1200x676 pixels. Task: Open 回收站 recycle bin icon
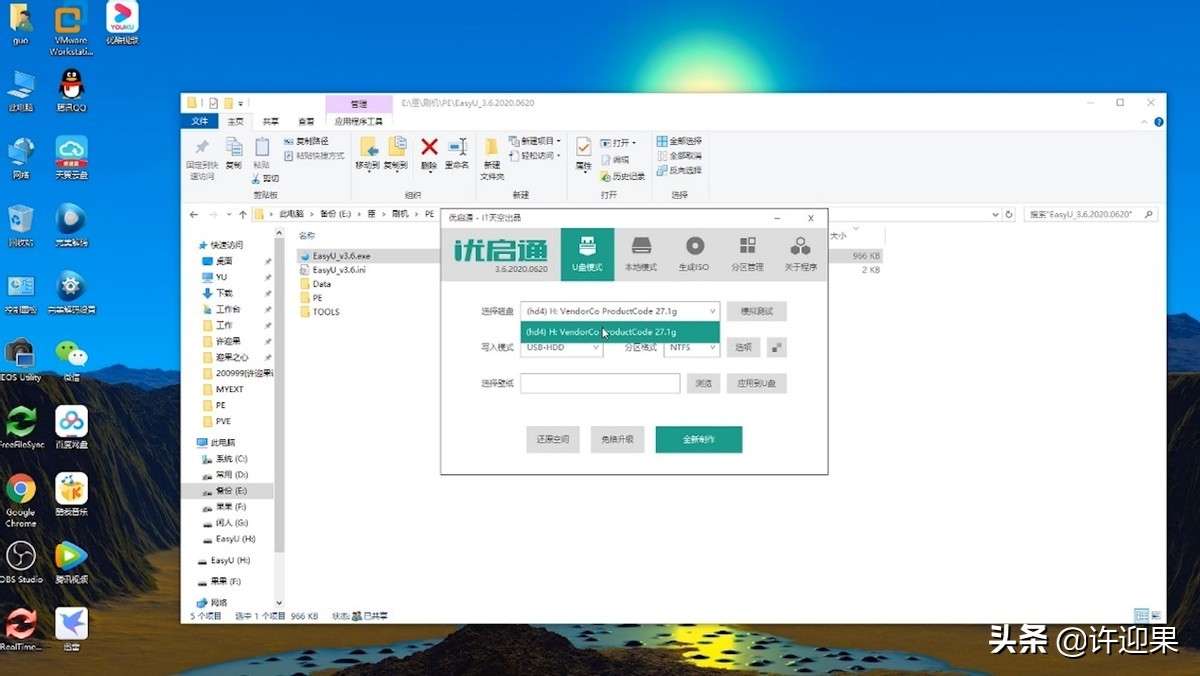point(21,226)
